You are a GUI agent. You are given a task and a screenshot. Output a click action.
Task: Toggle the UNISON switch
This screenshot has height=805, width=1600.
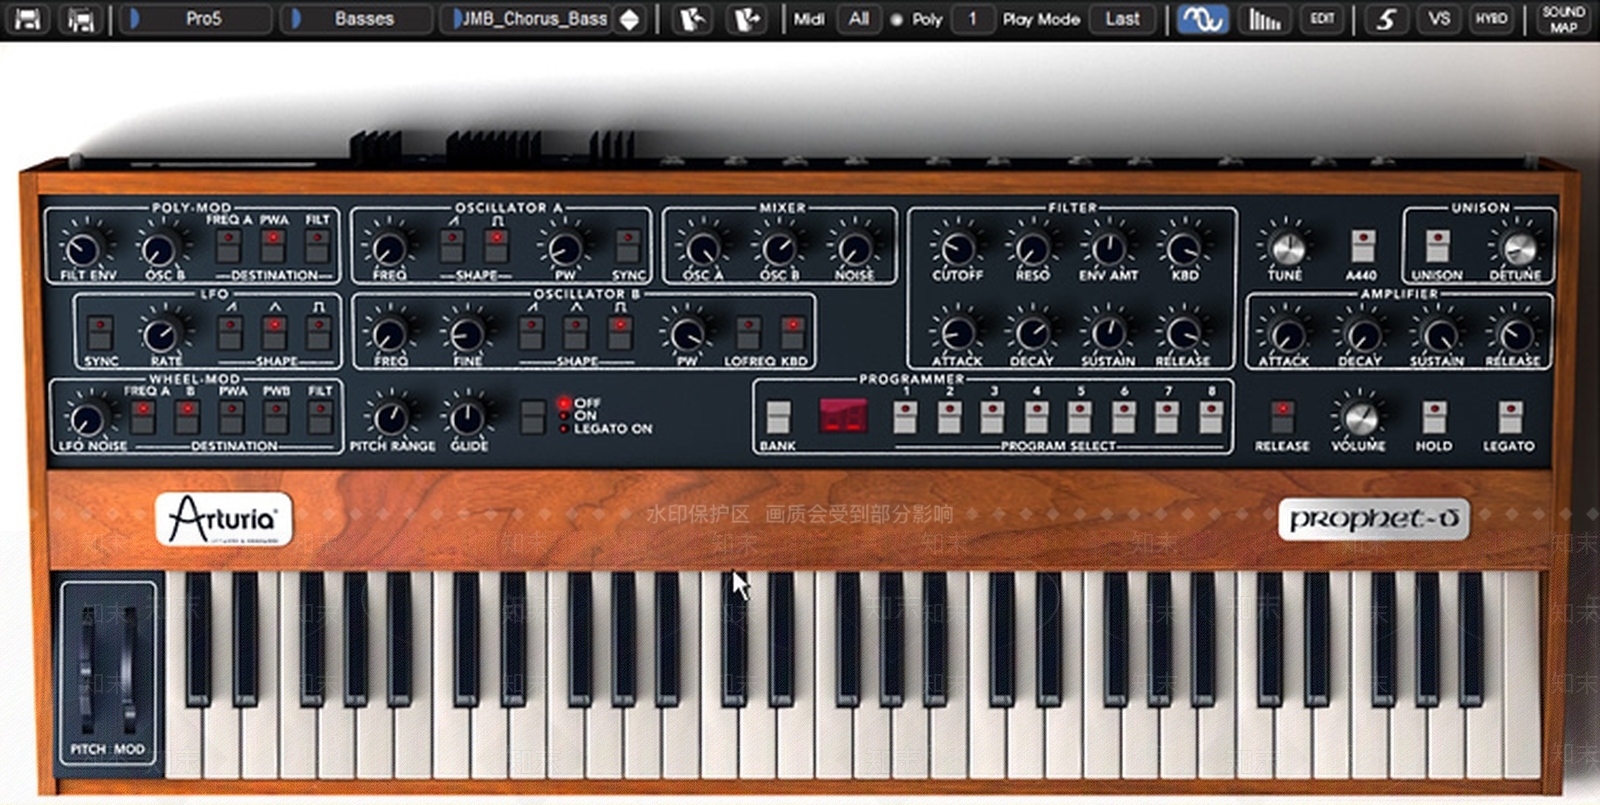click(1437, 246)
